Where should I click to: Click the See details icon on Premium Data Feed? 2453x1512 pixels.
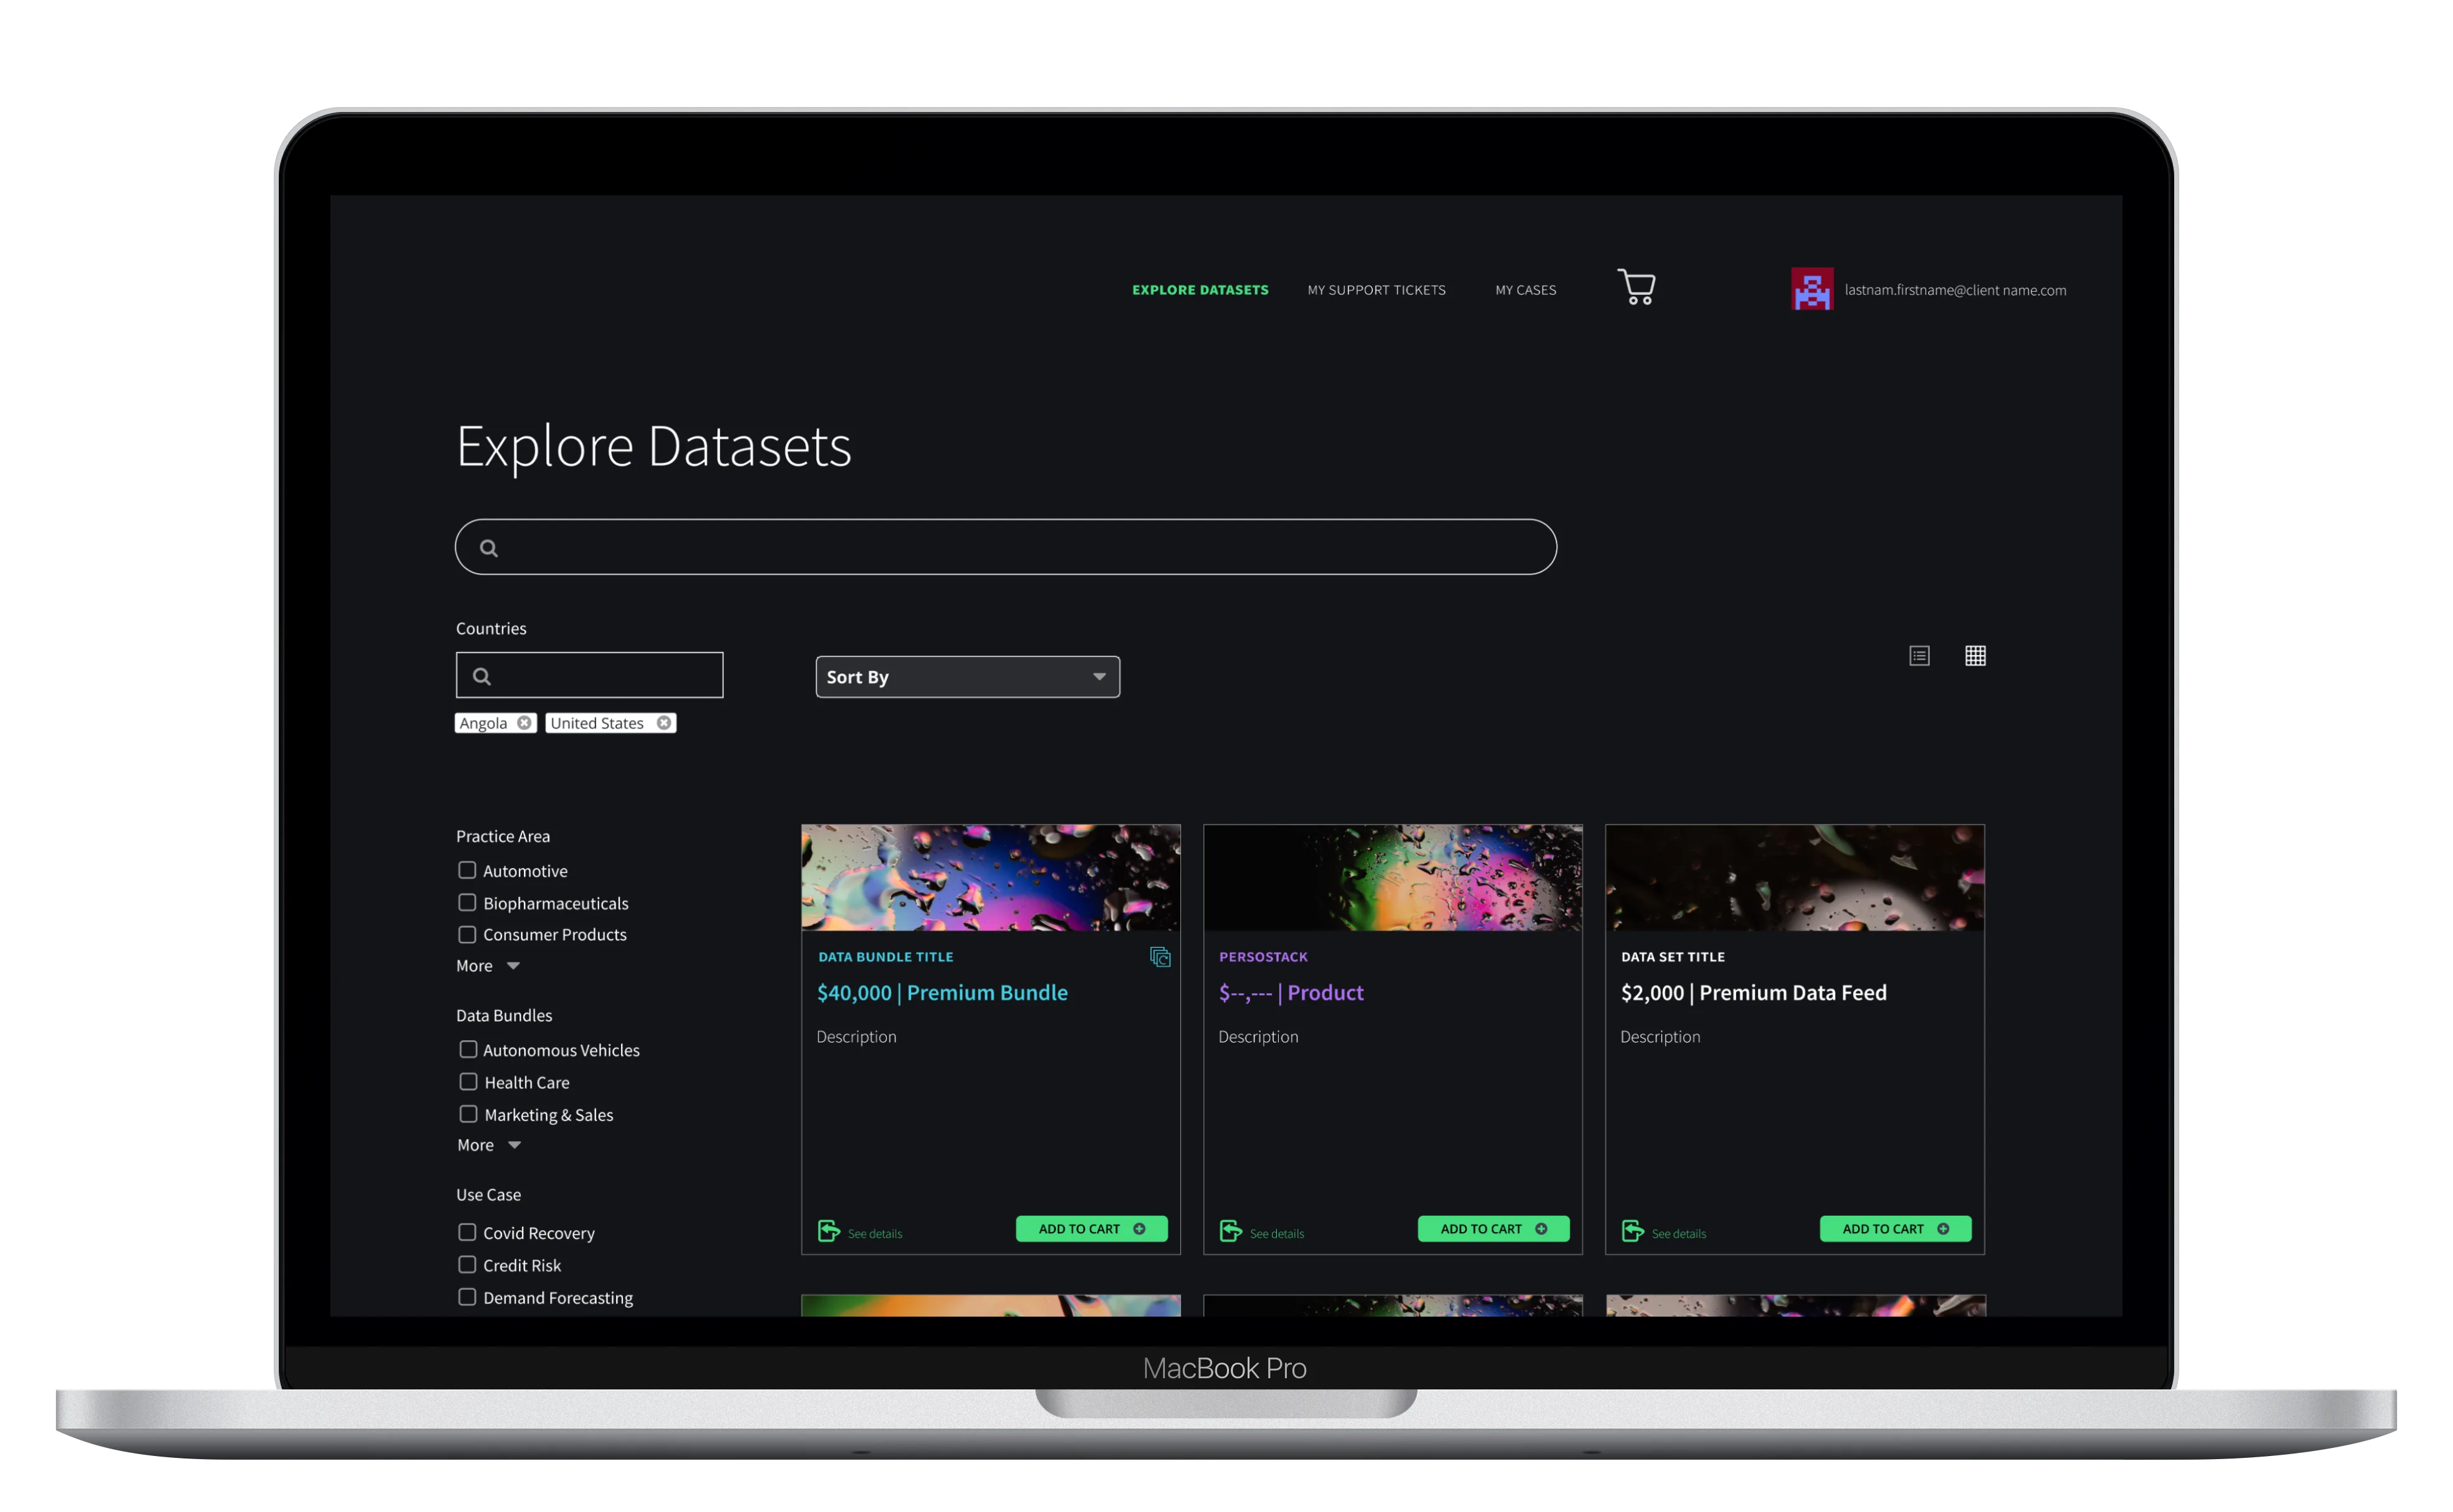tap(1632, 1230)
